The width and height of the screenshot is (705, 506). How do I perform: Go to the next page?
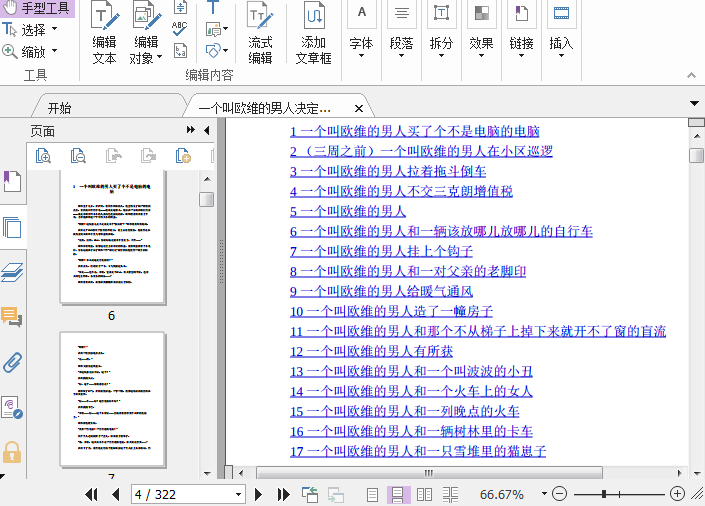click(258, 495)
